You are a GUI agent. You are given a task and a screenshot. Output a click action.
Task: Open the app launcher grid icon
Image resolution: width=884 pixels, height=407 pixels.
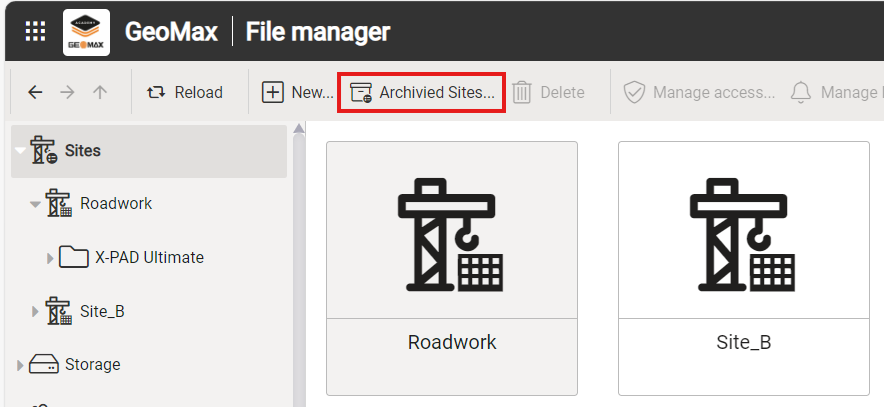click(35, 32)
